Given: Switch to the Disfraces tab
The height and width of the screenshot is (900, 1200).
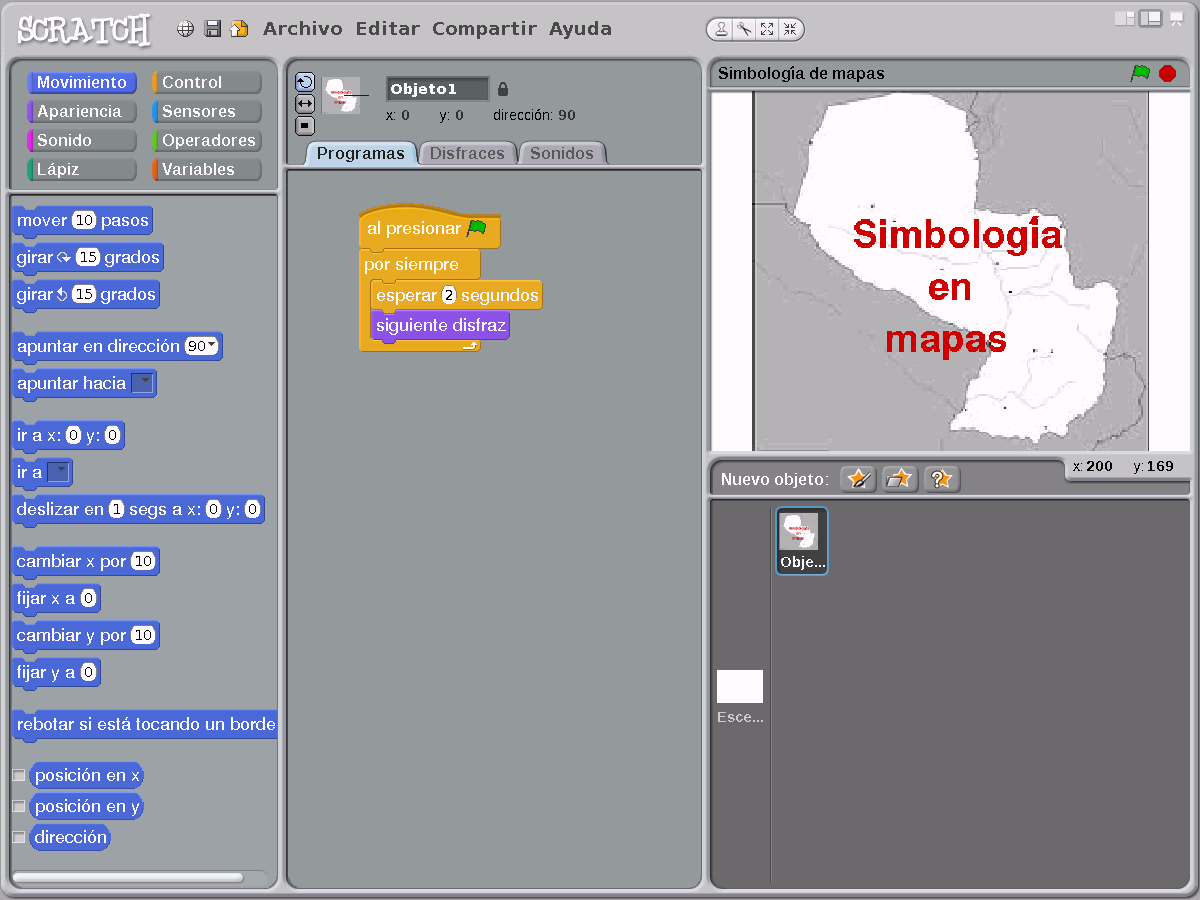Looking at the screenshot, I should coord(467,153).
